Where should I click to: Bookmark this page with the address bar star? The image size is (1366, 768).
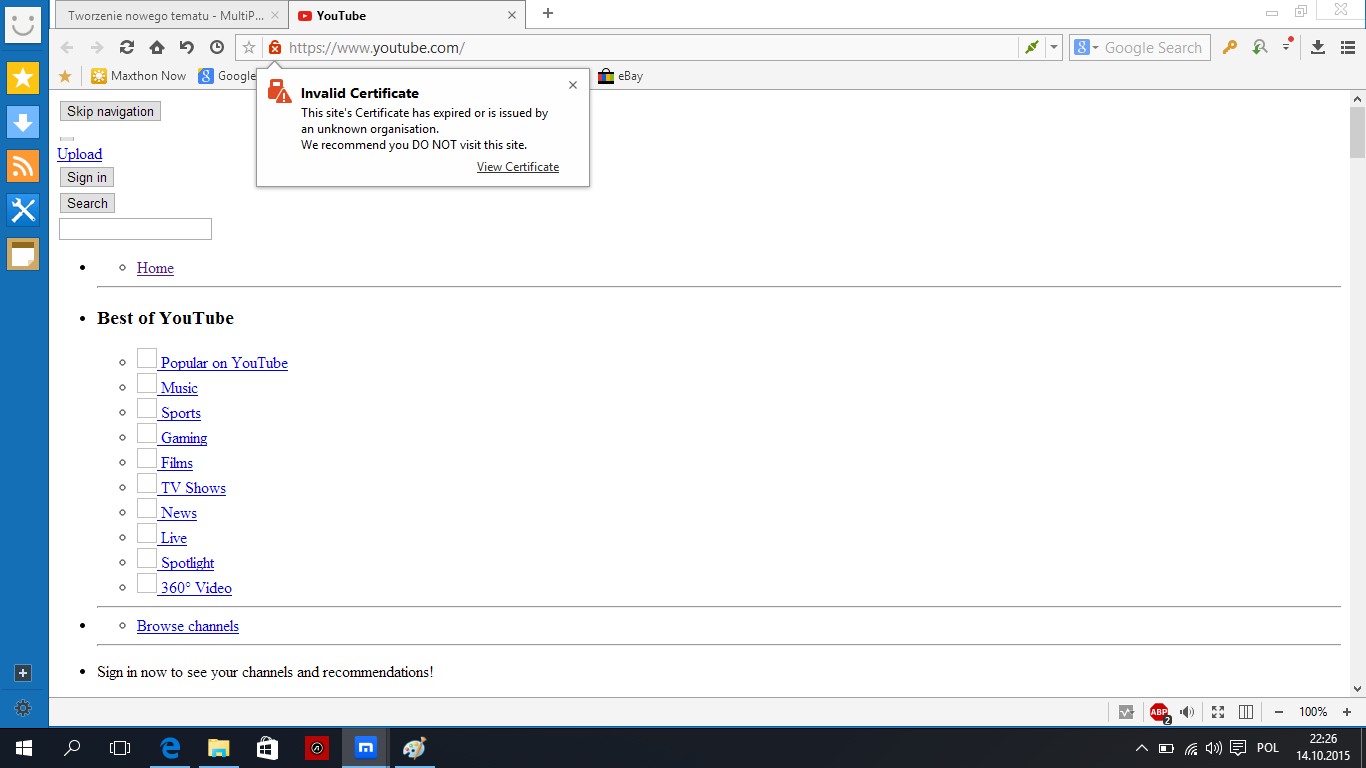tap(249, 47)
